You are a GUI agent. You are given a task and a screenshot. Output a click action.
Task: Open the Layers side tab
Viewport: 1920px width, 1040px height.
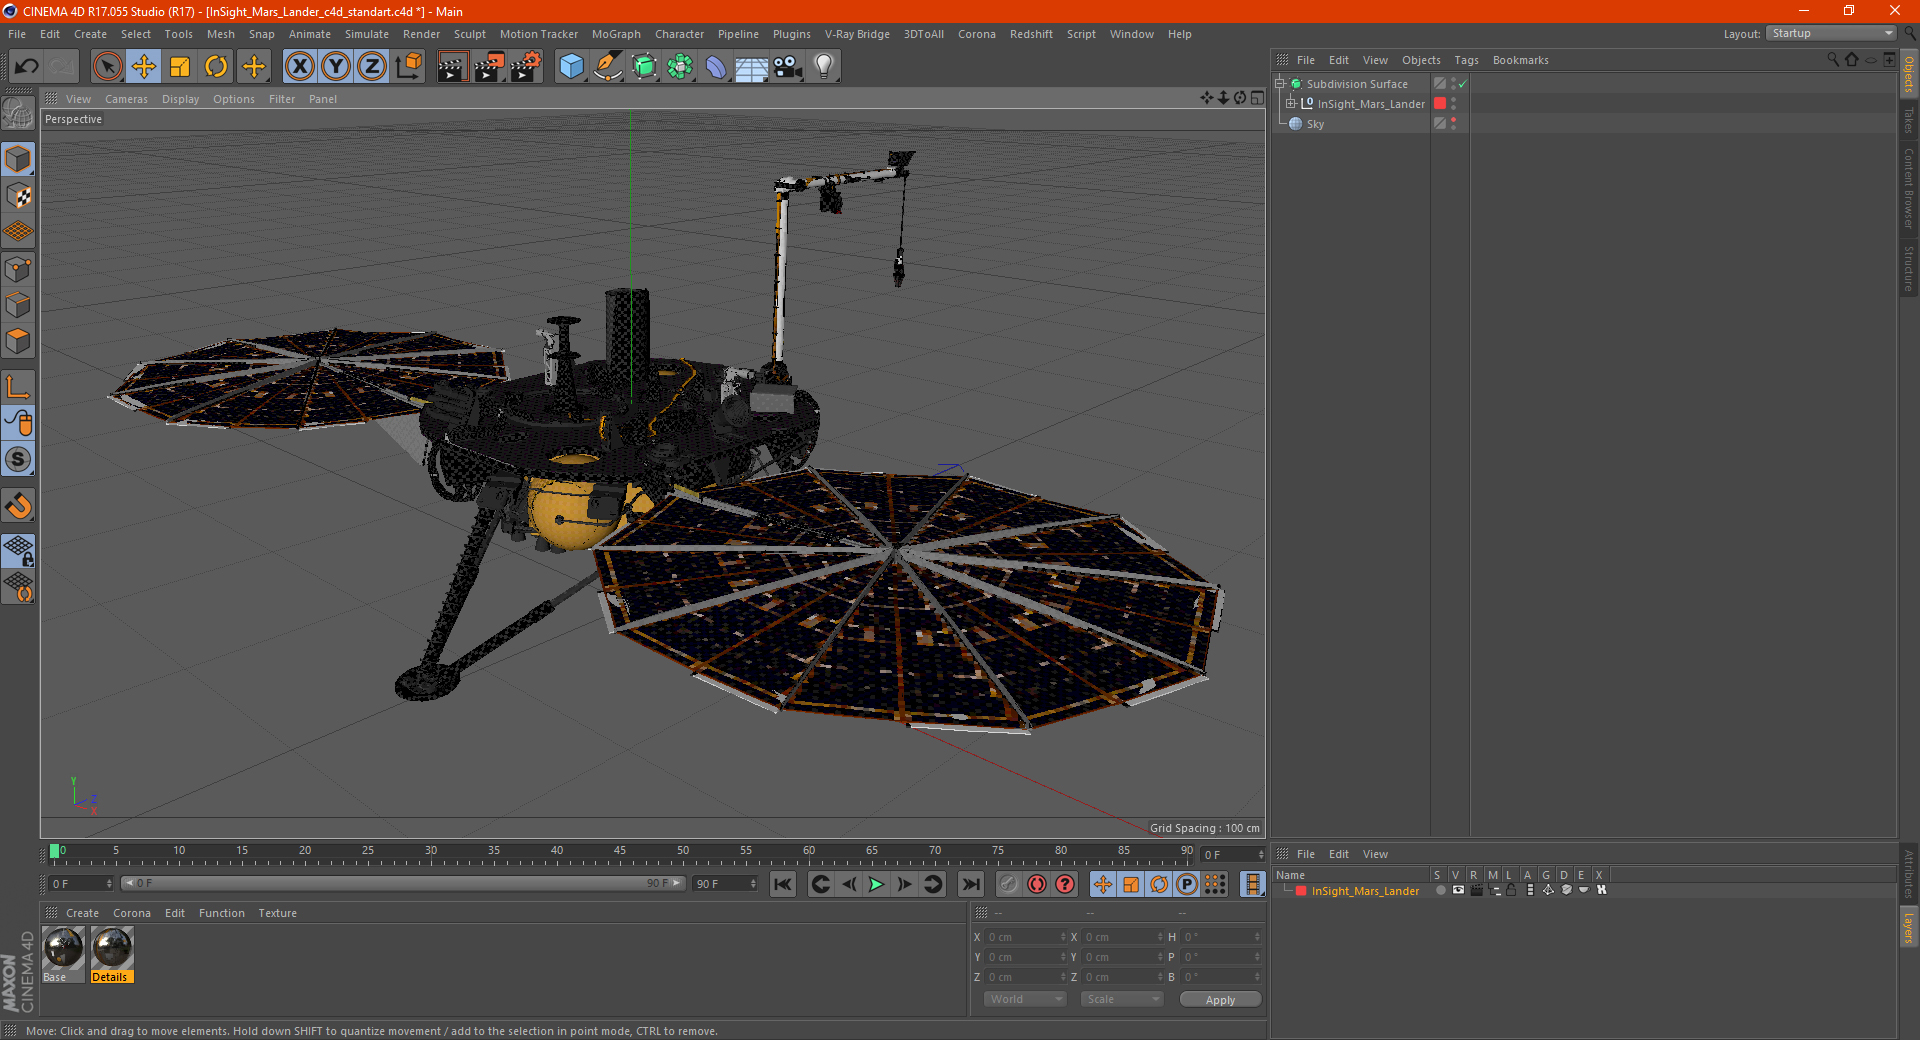pyautogui.click(x=1908, y=927)
